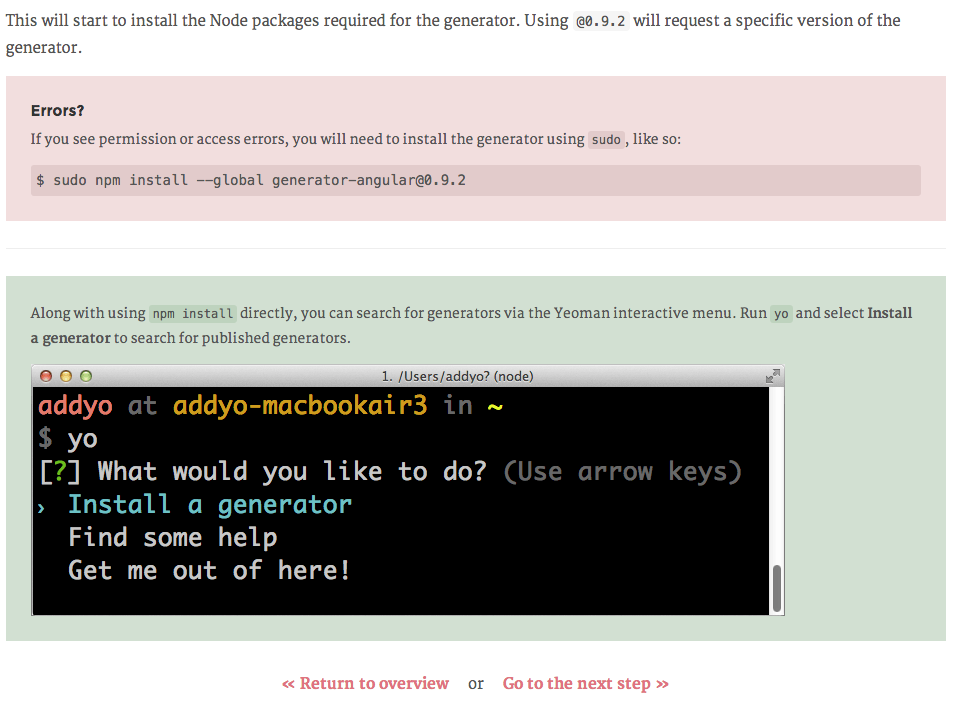Click the '$ yo' command line in terminal

tap(68, 439)
